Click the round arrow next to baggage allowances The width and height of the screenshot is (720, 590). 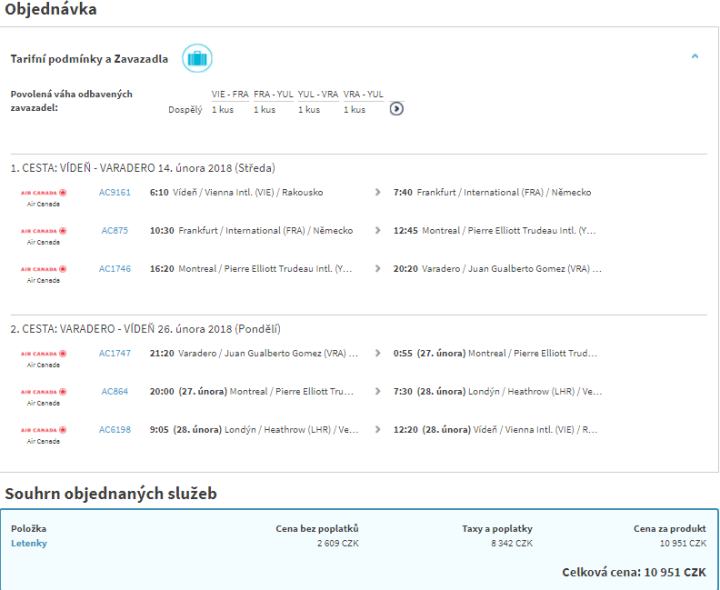coord(396,109)
